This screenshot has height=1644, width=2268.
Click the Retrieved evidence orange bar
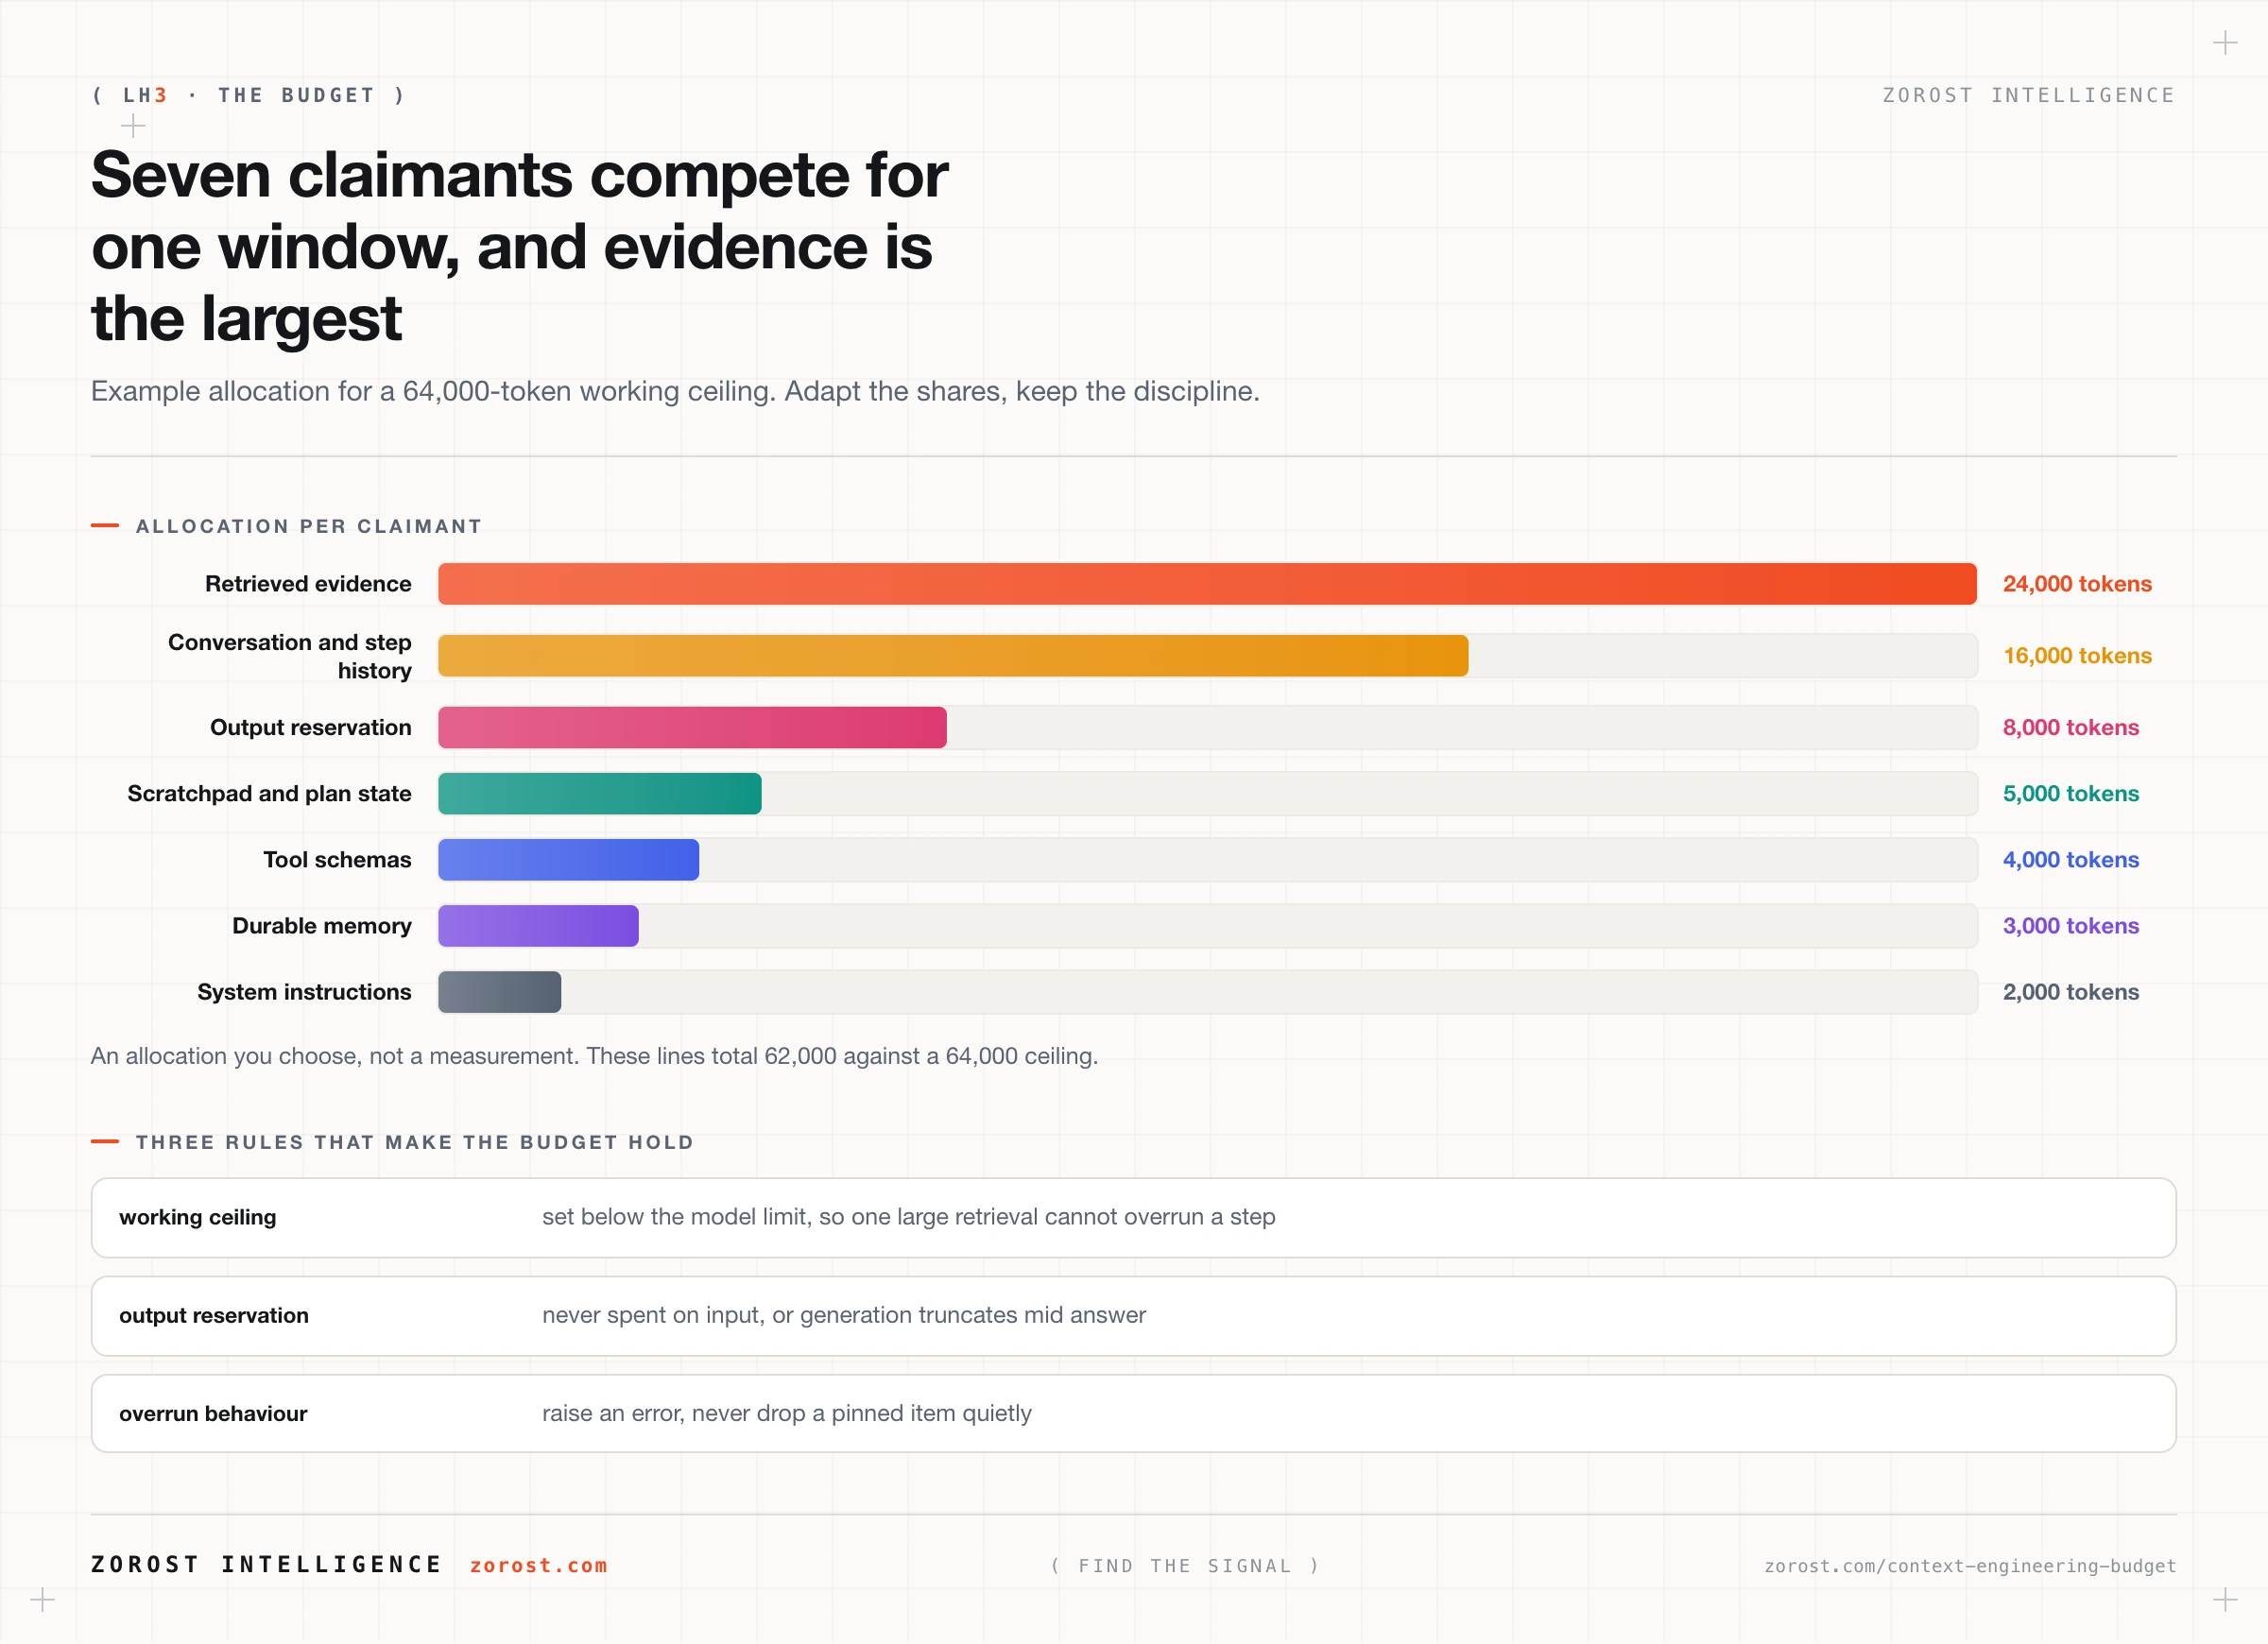pyautogui.click(x=1207, y=584)
